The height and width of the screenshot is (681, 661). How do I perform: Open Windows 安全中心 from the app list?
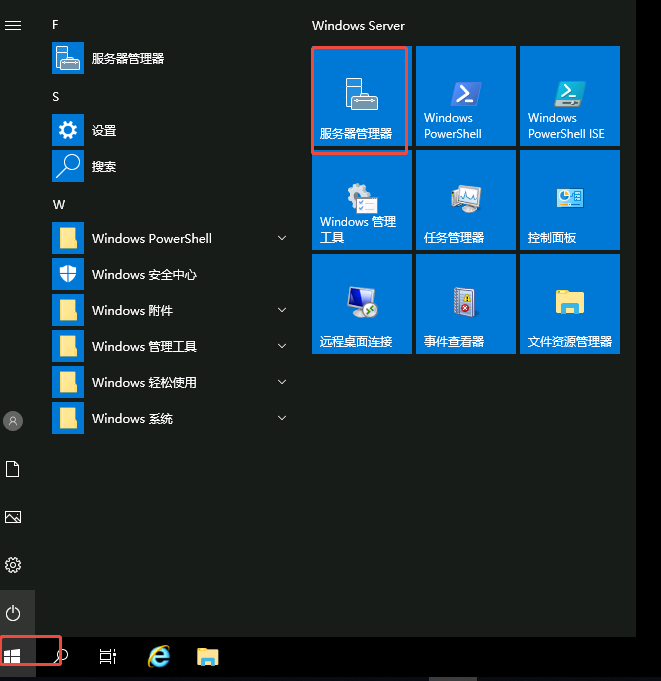[171, 274]
